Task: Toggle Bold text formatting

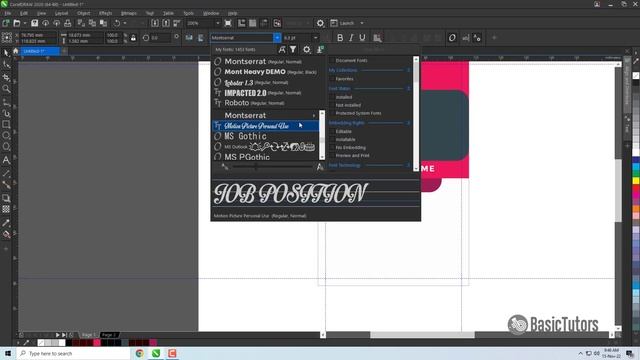Action: 340,38
